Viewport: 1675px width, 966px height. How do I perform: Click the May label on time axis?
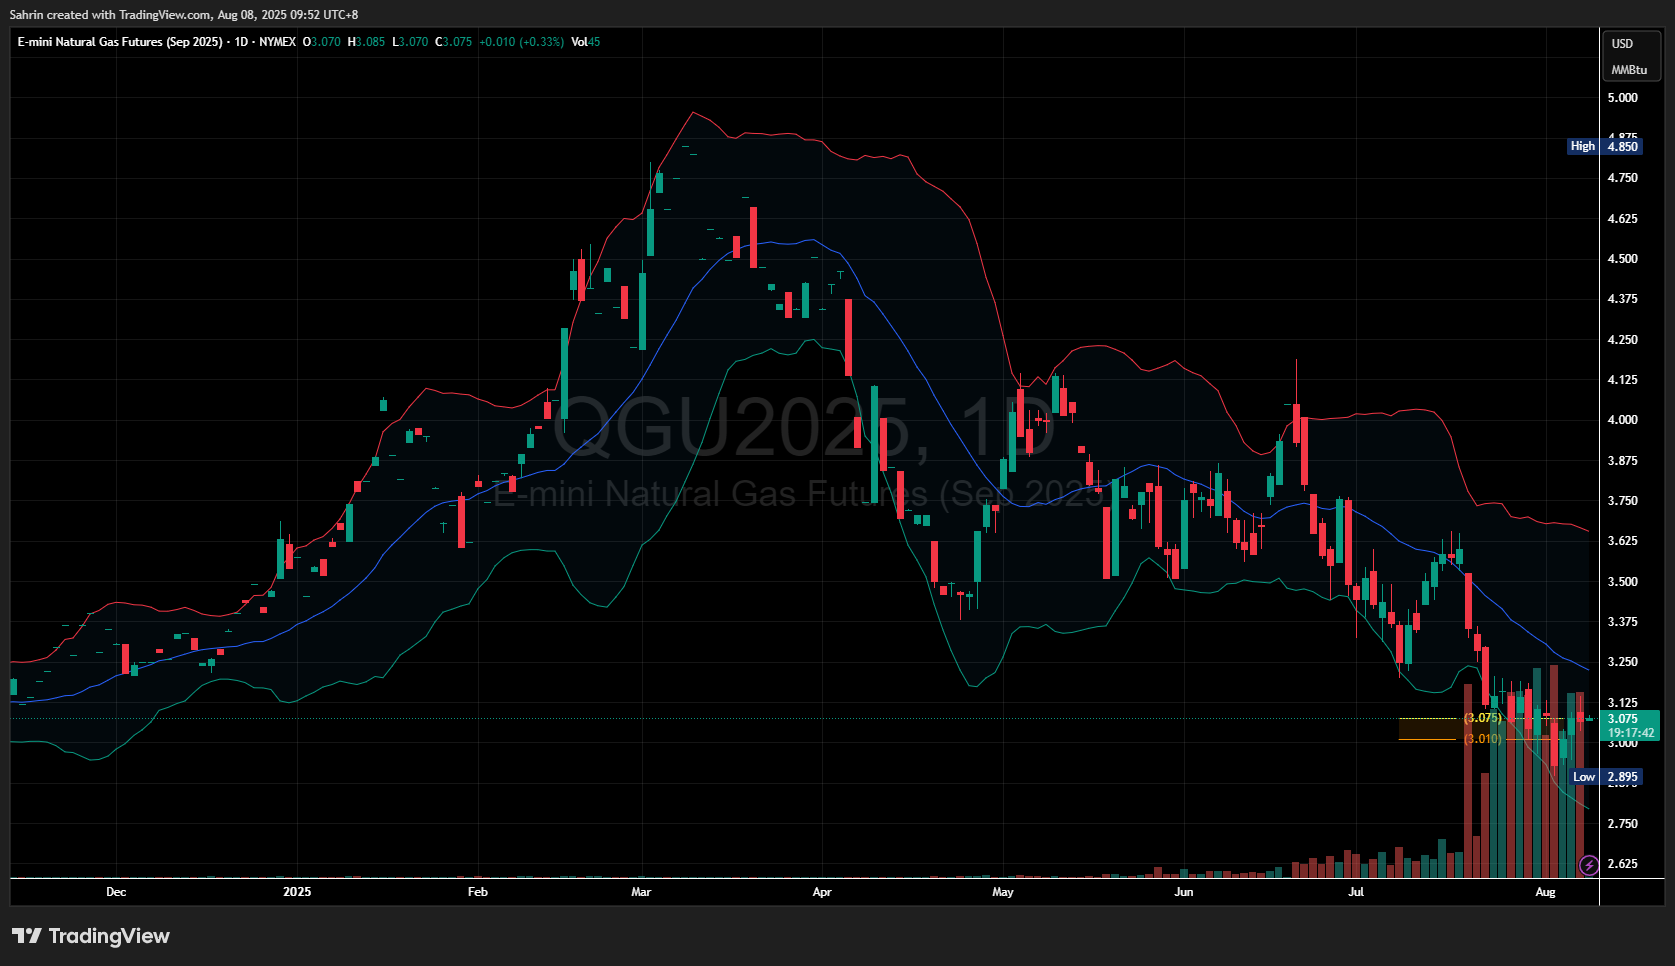tap(1003, 892)
